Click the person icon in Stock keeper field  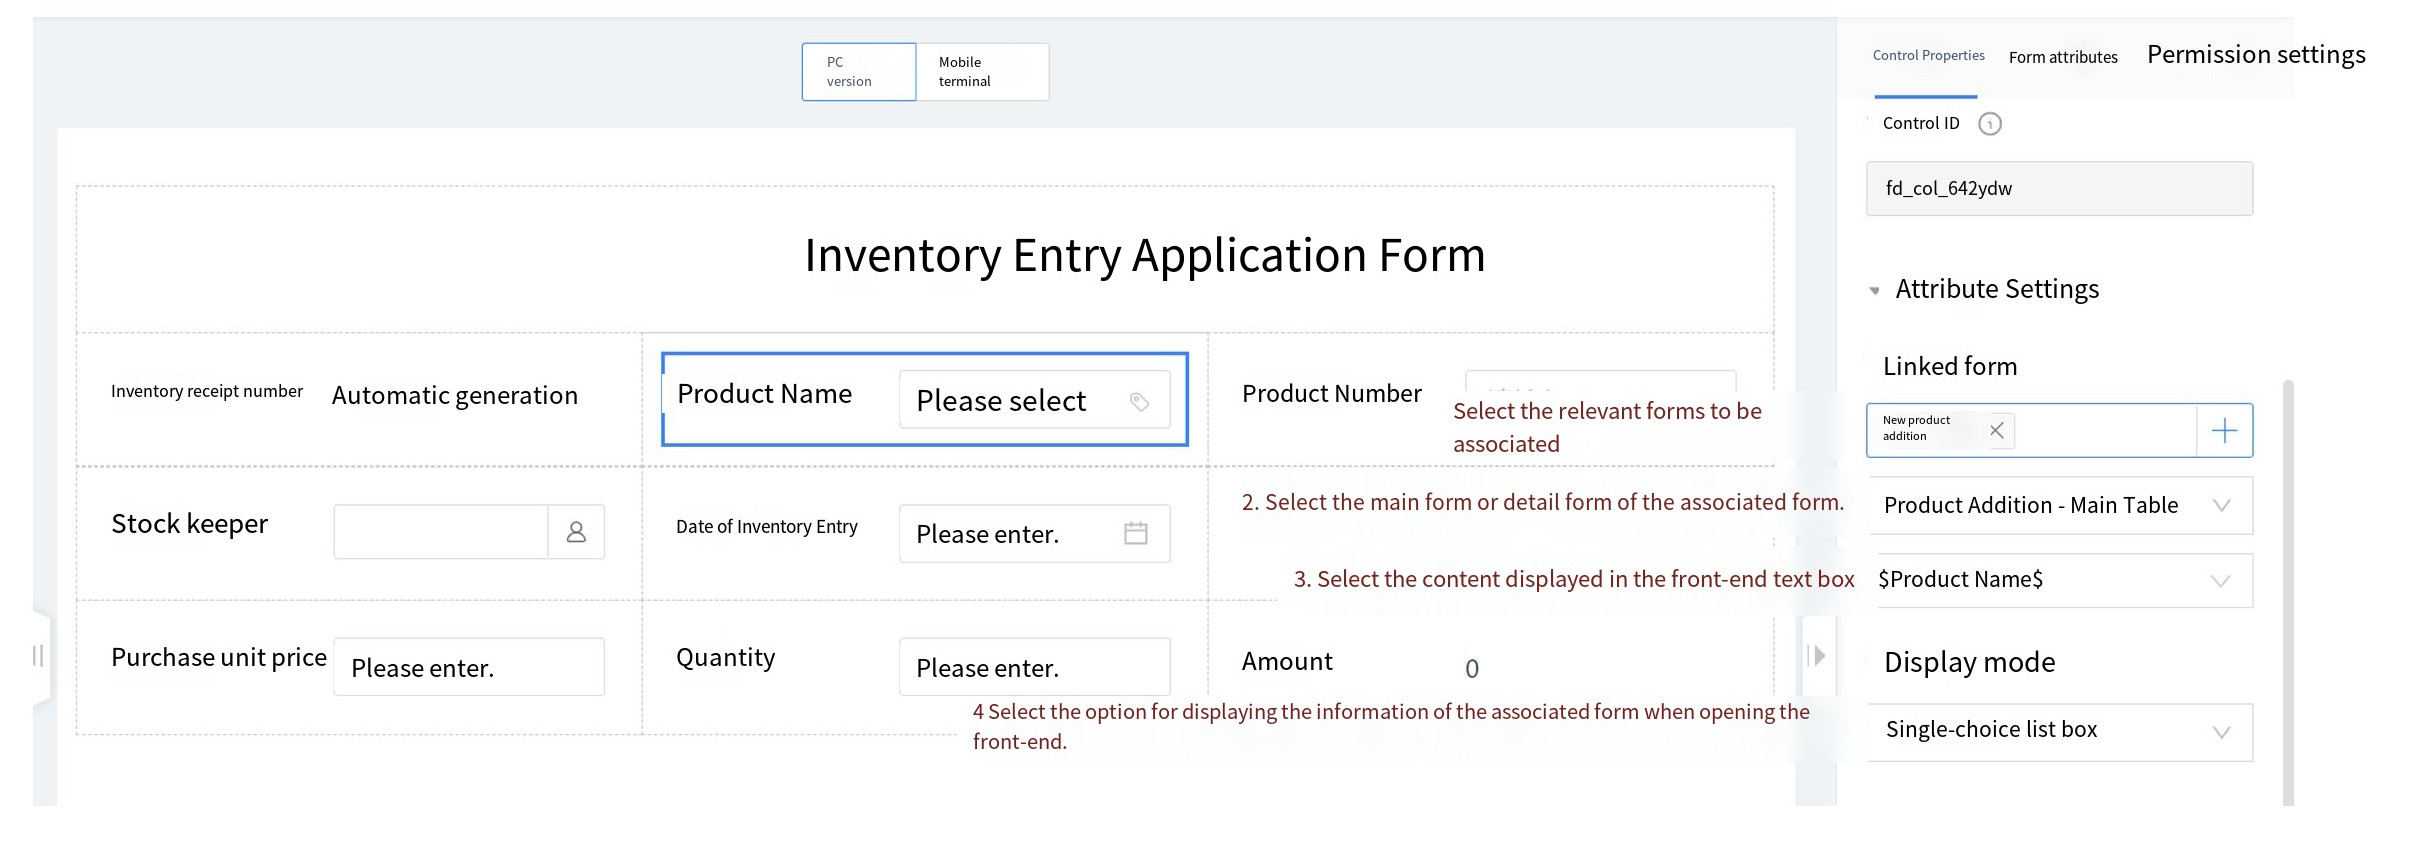576,532
